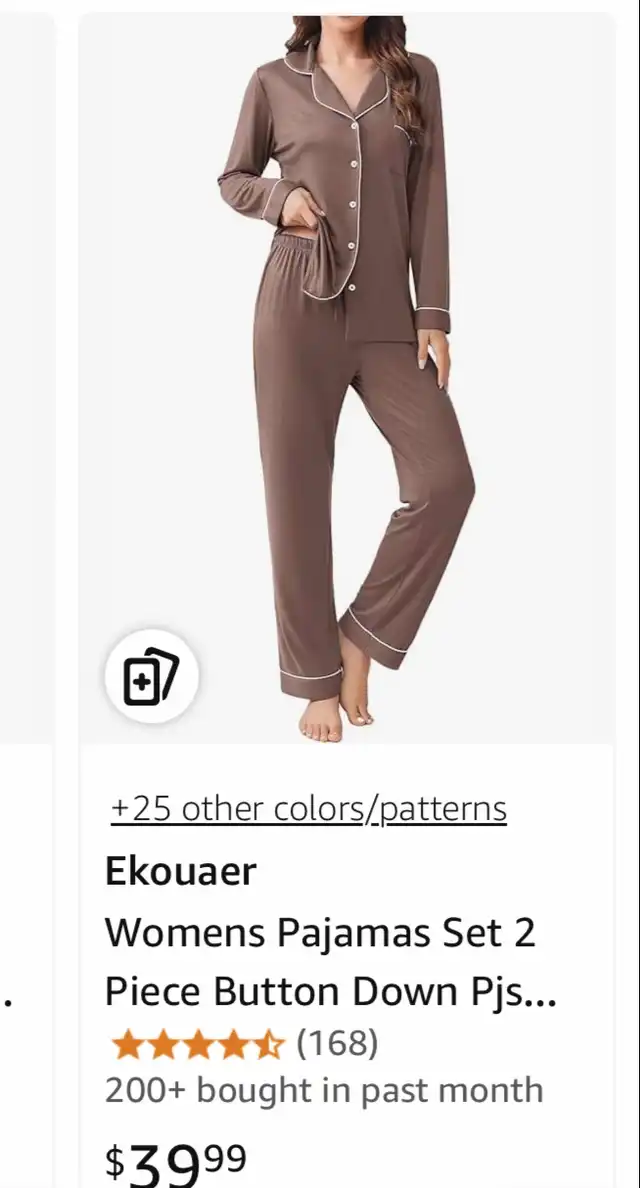Open the Ekouaer brand name
Image resolution: width=640 pixels, height=1188 pixels.
point(180,871)
